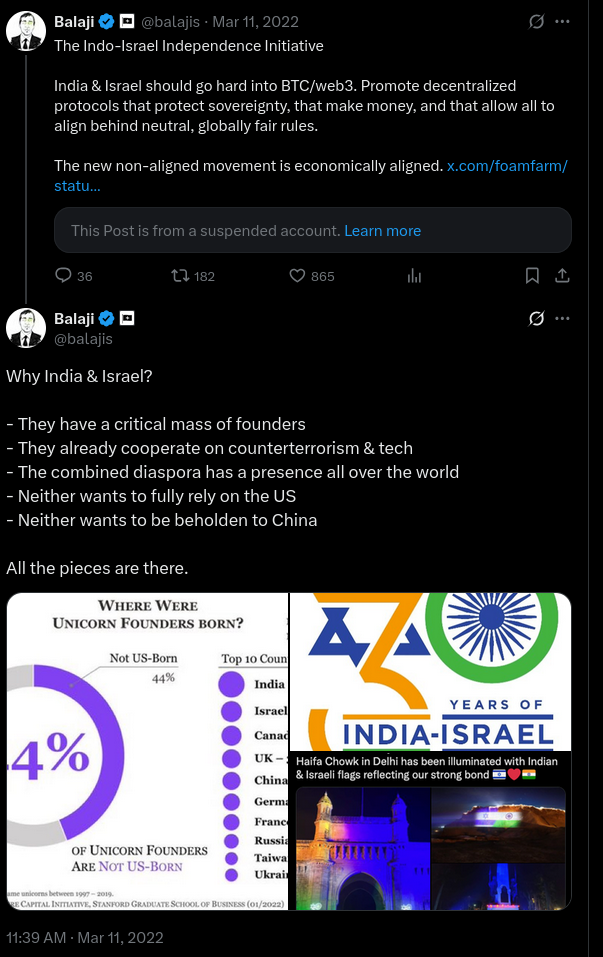The height and width of the screenshot is (957, 603).
Task: Open the Haifa Chowk illuminated flags image
Action: pyautogui.click(x=430, y=831)
